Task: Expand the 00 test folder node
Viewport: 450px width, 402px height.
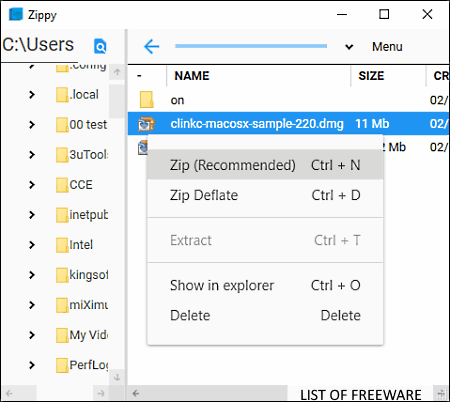Action: (32, 125)
